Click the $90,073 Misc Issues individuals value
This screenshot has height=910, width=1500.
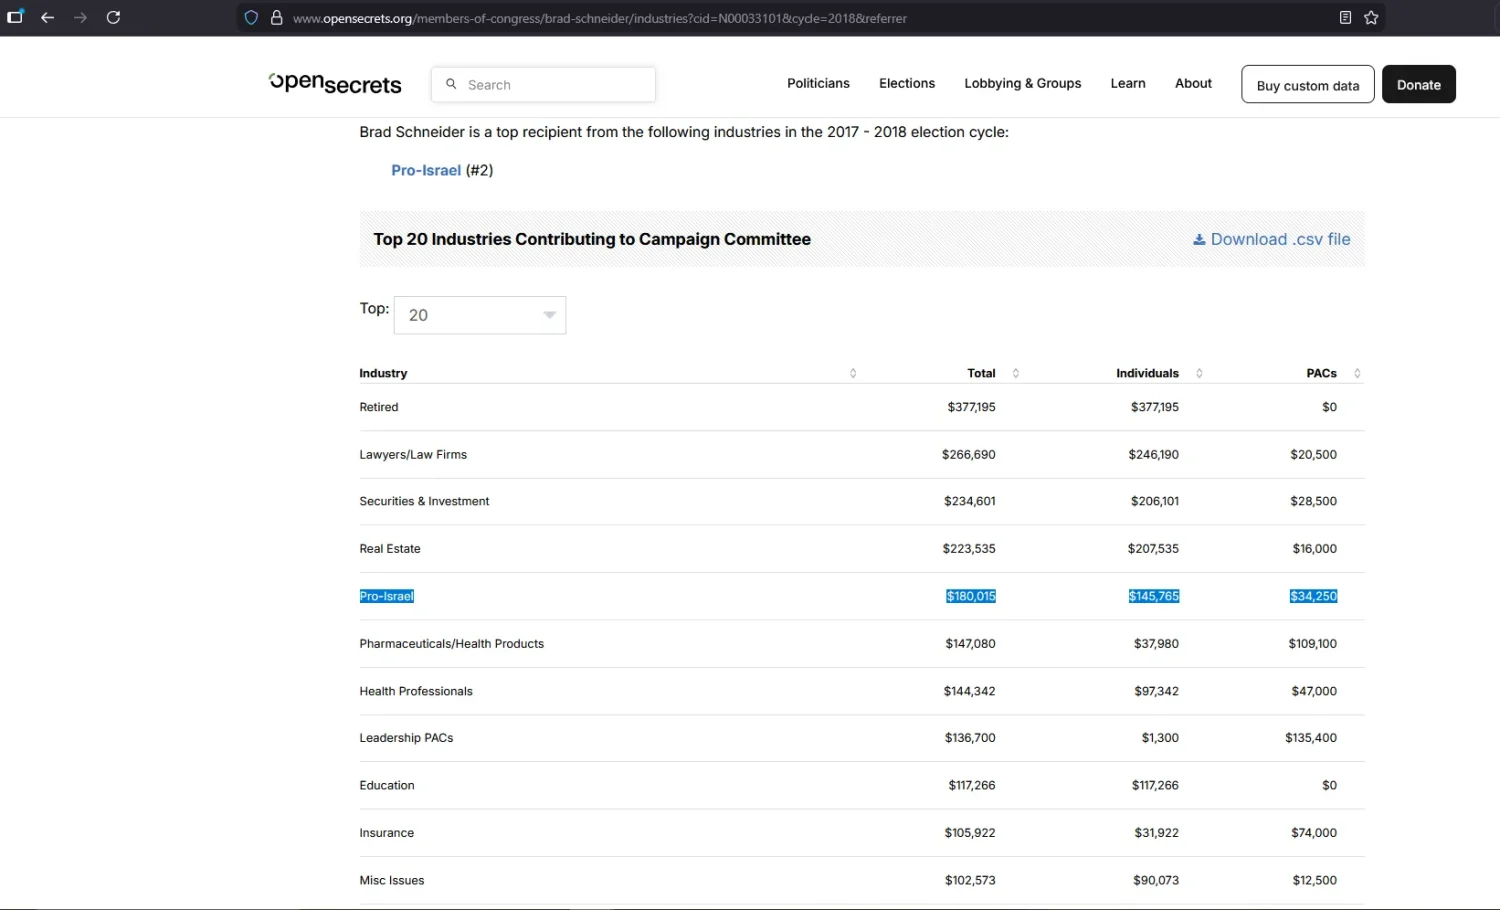(1156, 881)
